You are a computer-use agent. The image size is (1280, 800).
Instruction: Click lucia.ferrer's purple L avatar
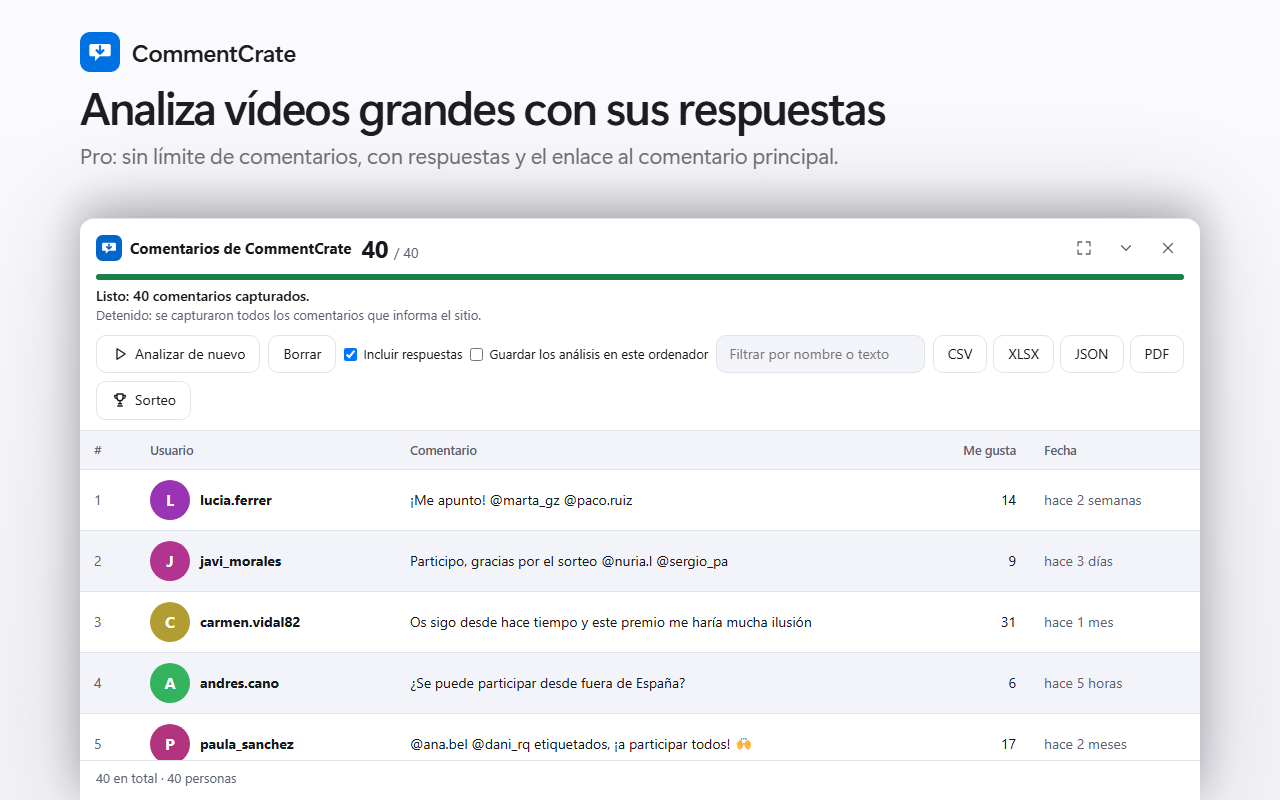[x=170, y=500]
